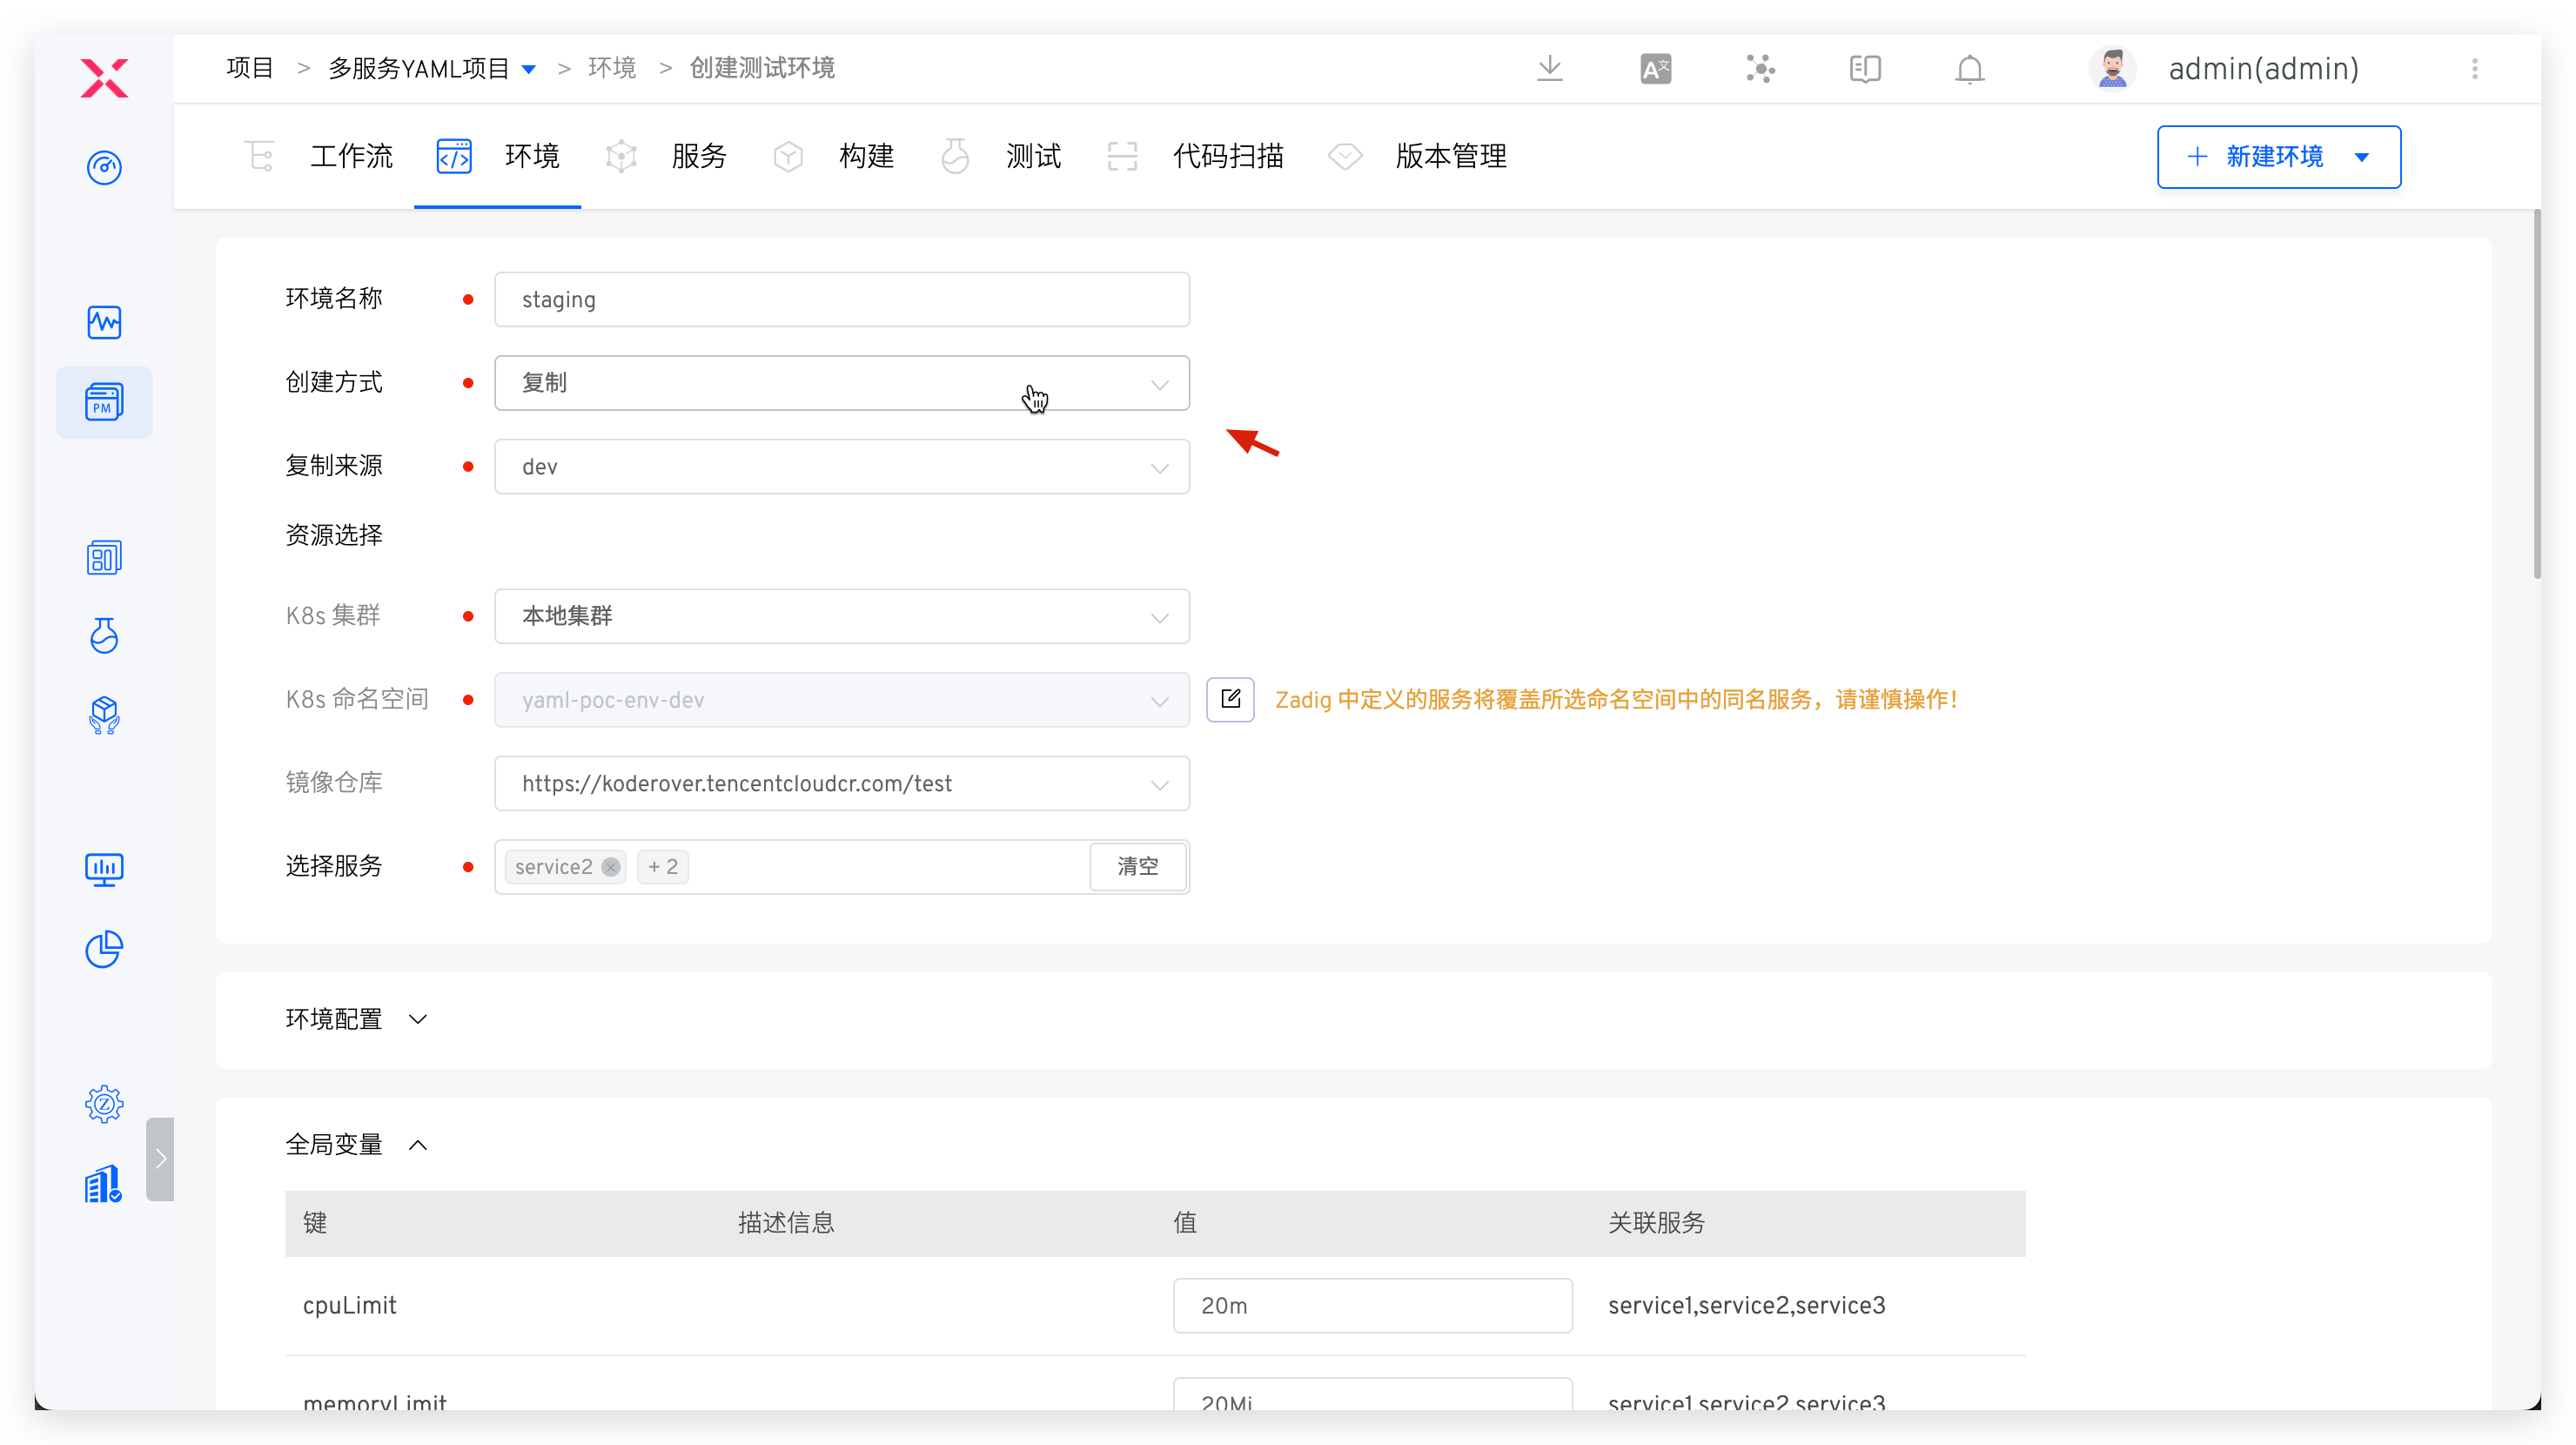The height and width of the screenshot is (1445, 2576).
Task: Open the documentation book icon
Action: pyautogui.click(x=1864, y=69)
